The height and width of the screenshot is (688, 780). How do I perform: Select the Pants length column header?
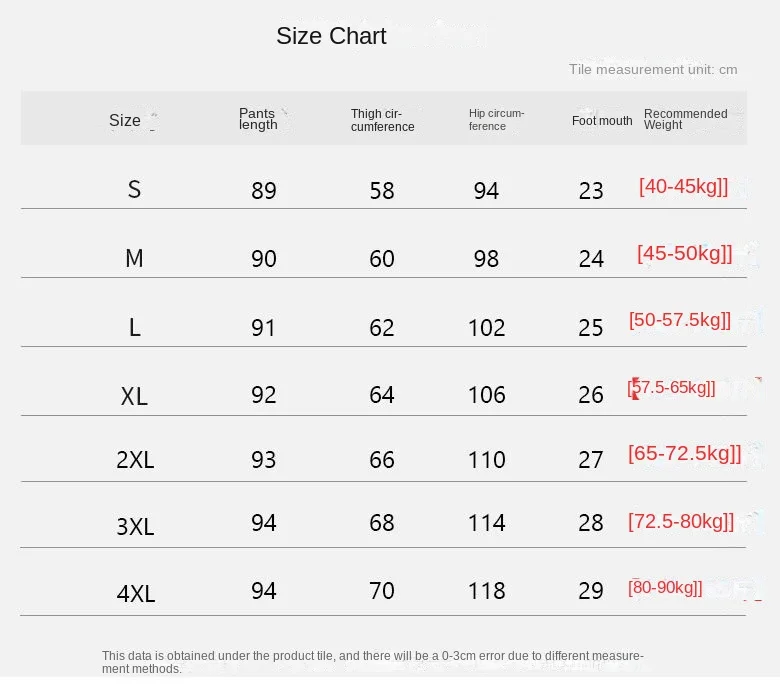(258, 119)
